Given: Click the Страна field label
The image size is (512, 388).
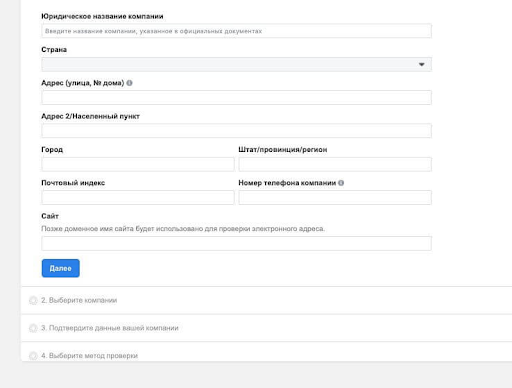Looking at the screenshot, I should pos(54,50).
